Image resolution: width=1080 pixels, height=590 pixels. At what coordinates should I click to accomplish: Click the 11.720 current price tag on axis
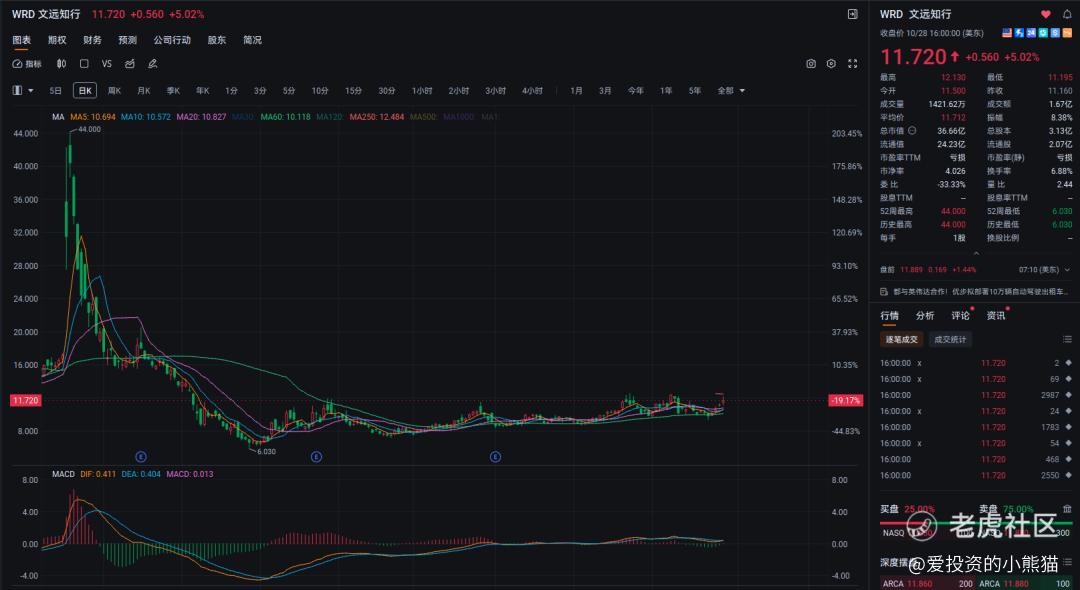click(x=25, y=400)
